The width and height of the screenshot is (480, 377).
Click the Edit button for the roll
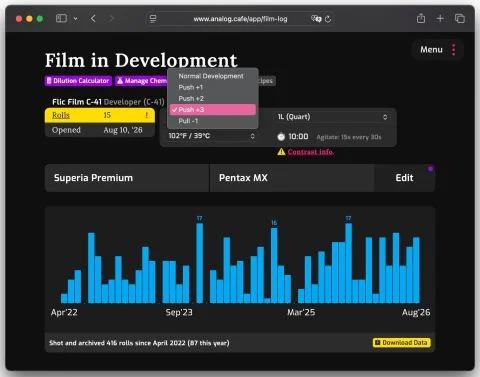pyautogui.click(x=404, y=178)
